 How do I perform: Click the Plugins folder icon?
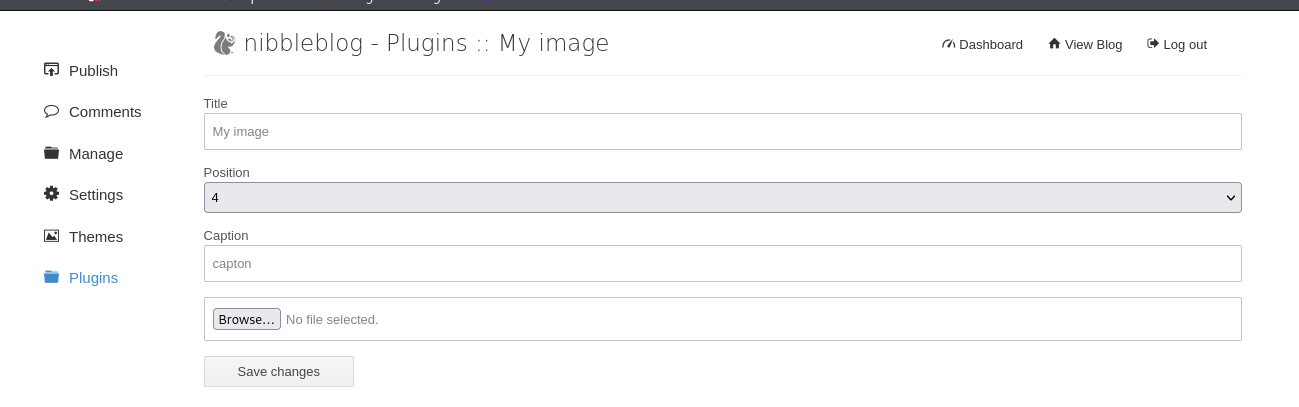pos(51,277)
